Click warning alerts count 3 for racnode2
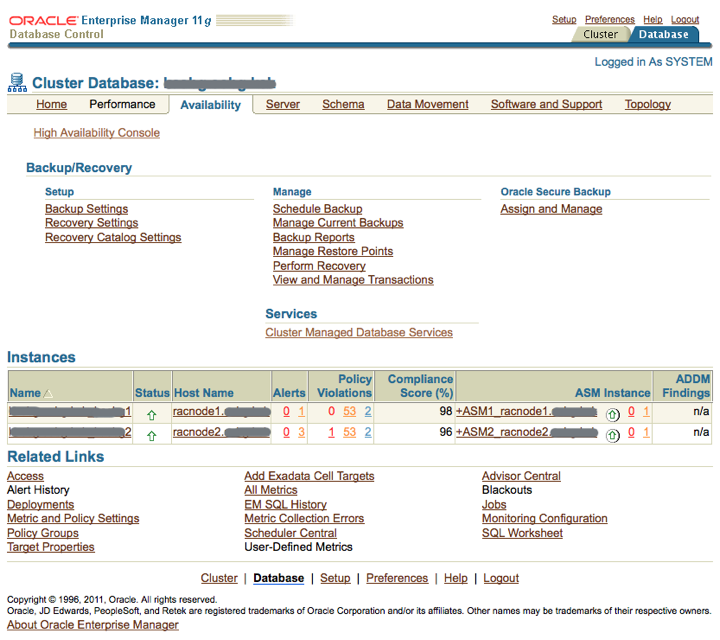The image size is (720, 640). [x=301, y=432]
